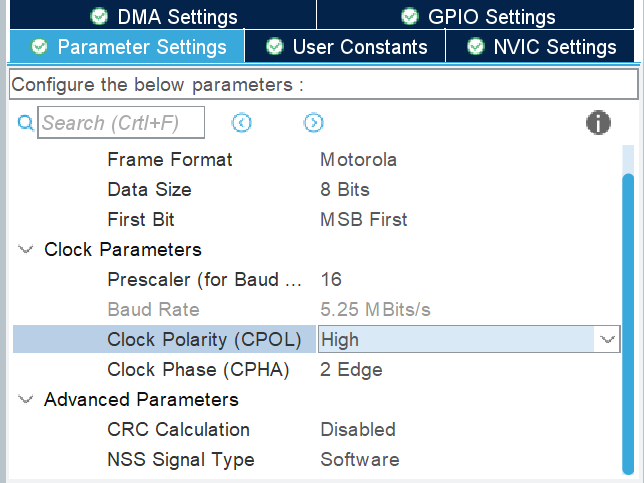Go to next search result arrow

coord(313,123)
